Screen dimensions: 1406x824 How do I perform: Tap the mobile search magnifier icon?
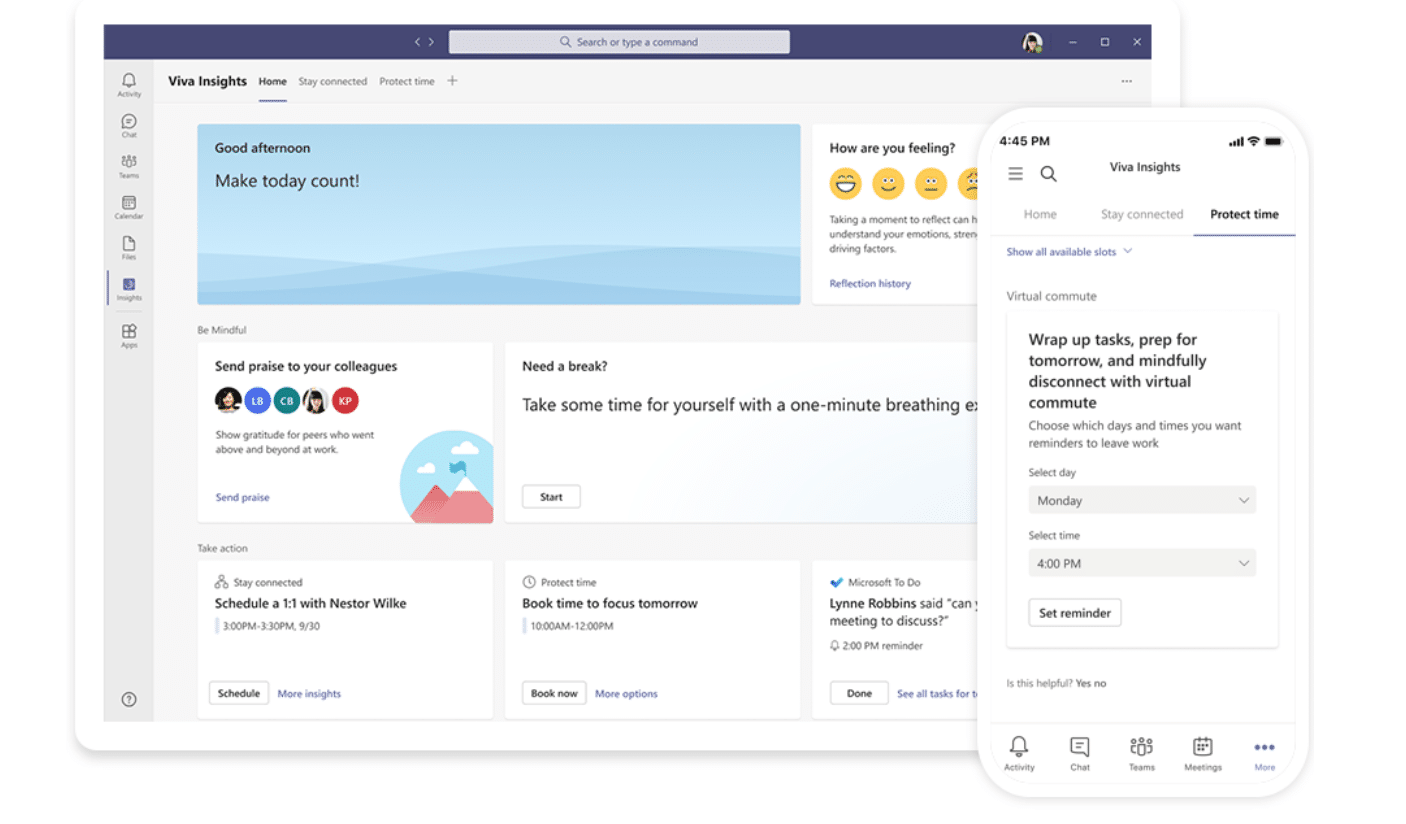pyautogui.click(x=1048, y=174)
